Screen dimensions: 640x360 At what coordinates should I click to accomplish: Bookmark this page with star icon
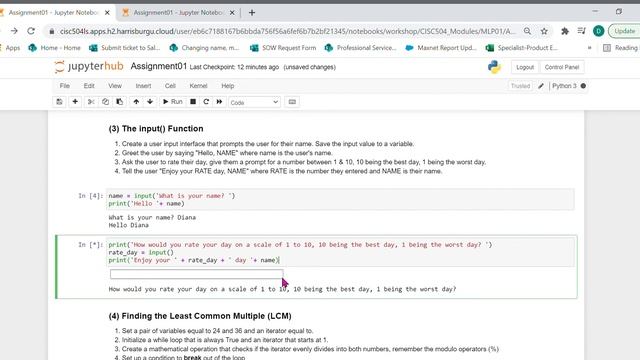[544, 31]
